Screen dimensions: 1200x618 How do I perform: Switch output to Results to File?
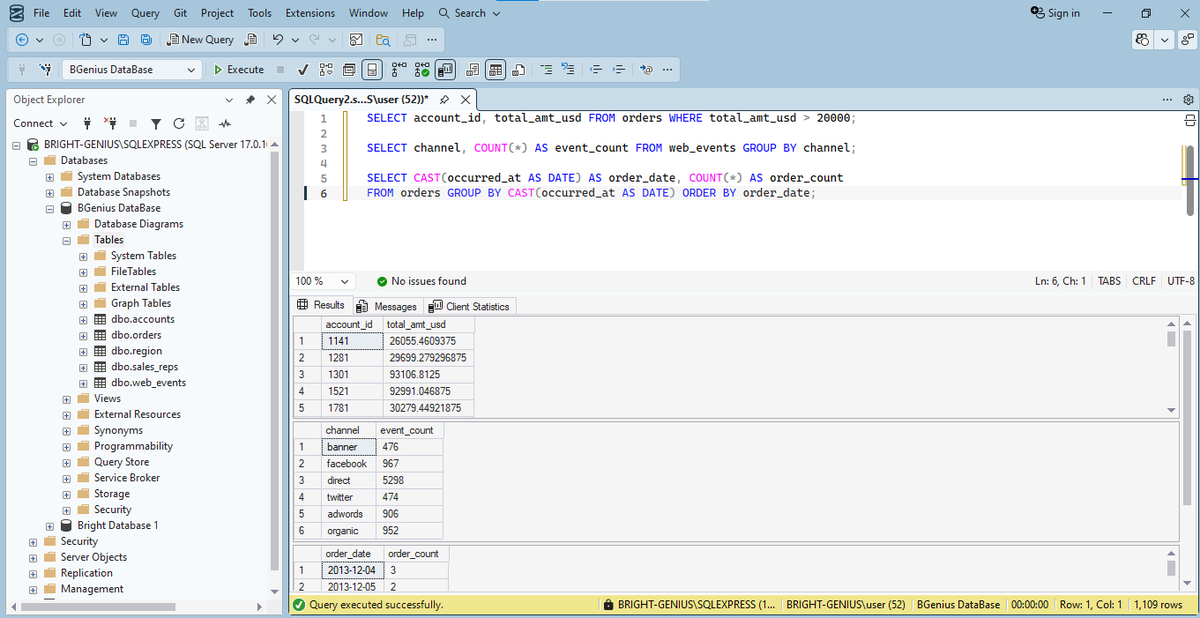pyautogui.click(x=518, y=70)
